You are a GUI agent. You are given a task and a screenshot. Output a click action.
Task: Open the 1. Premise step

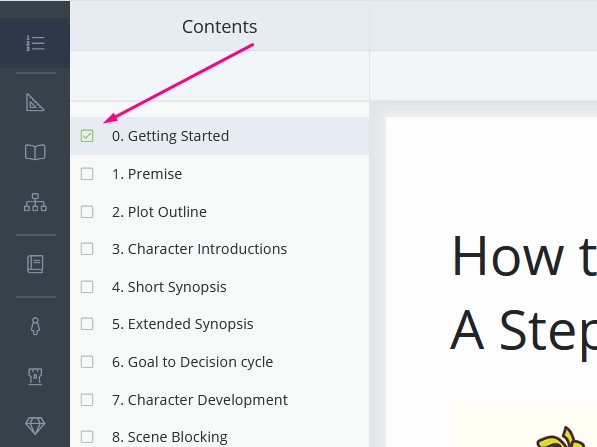[147, 174]
